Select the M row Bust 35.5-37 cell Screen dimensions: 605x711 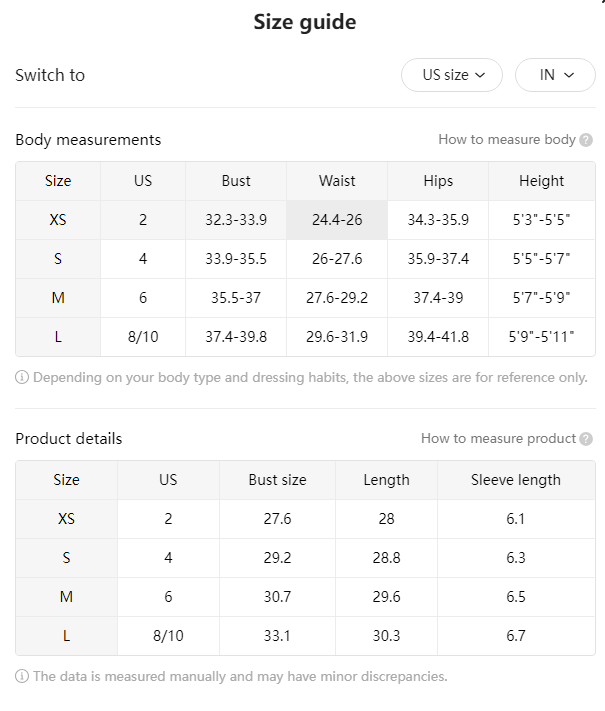[236, 298]
